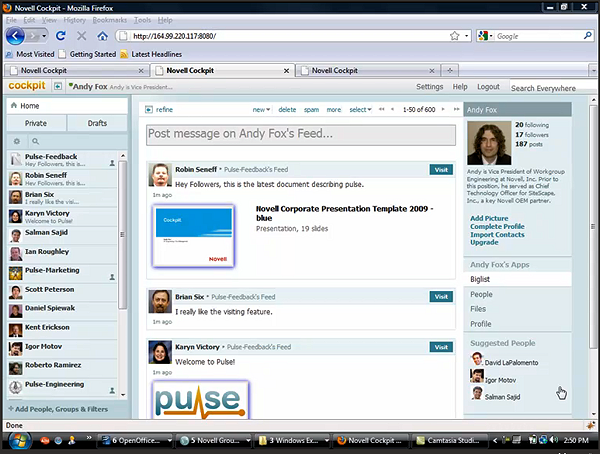Open the File menu
The width and height of the screenshot is (600, 454).
(11, 20)
